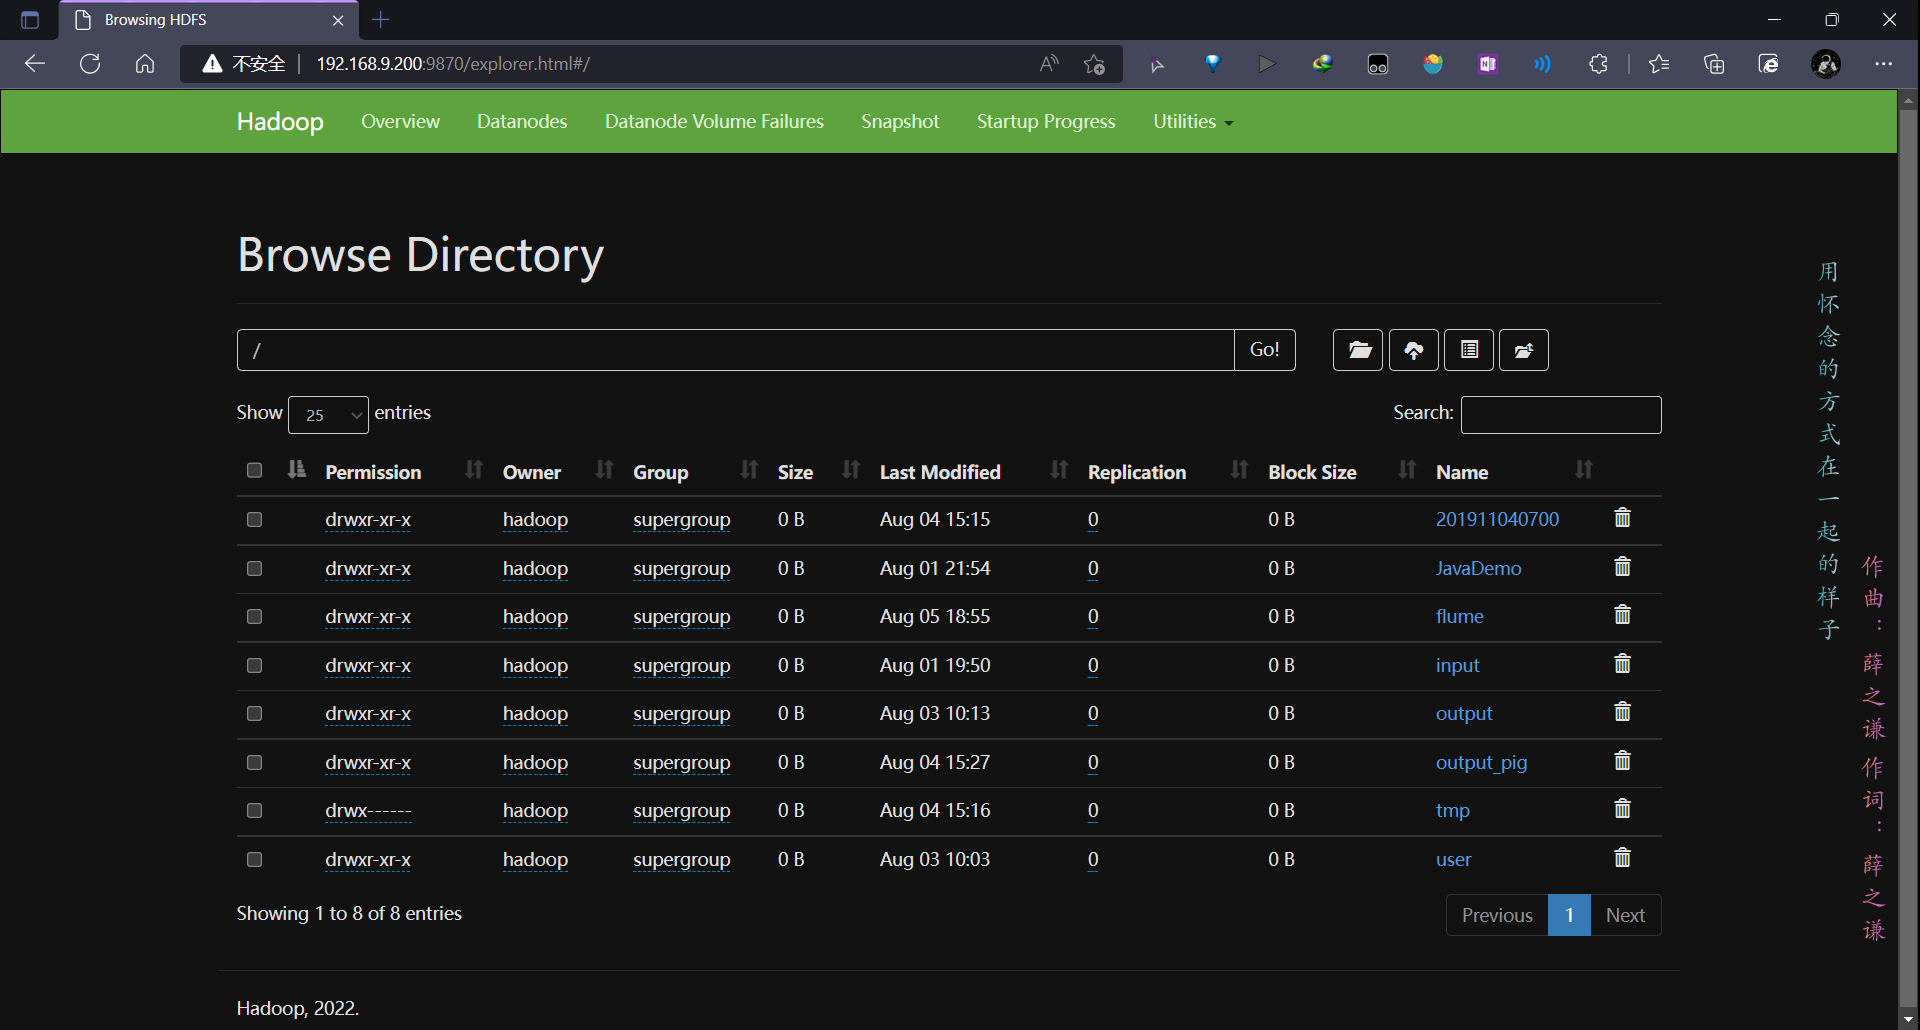Screen dimensions: 1920x1030
Task: Click the page vertical scrollbar
Action: [x=1908, y=560]
